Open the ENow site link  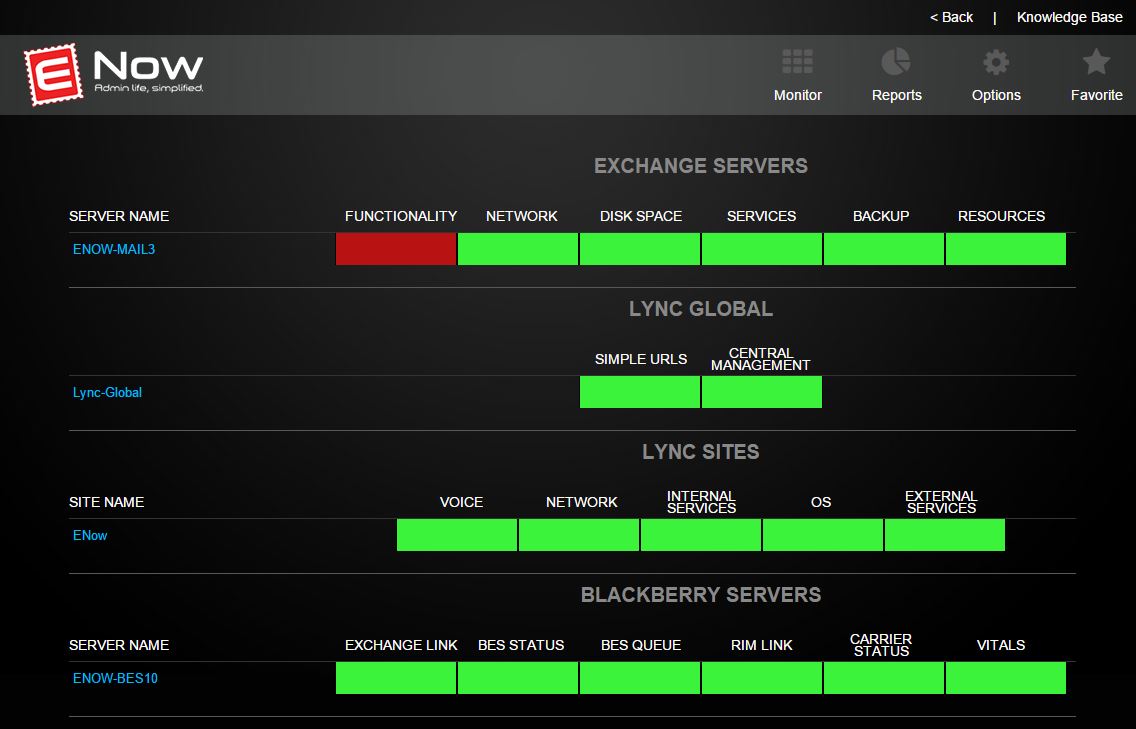90,536
